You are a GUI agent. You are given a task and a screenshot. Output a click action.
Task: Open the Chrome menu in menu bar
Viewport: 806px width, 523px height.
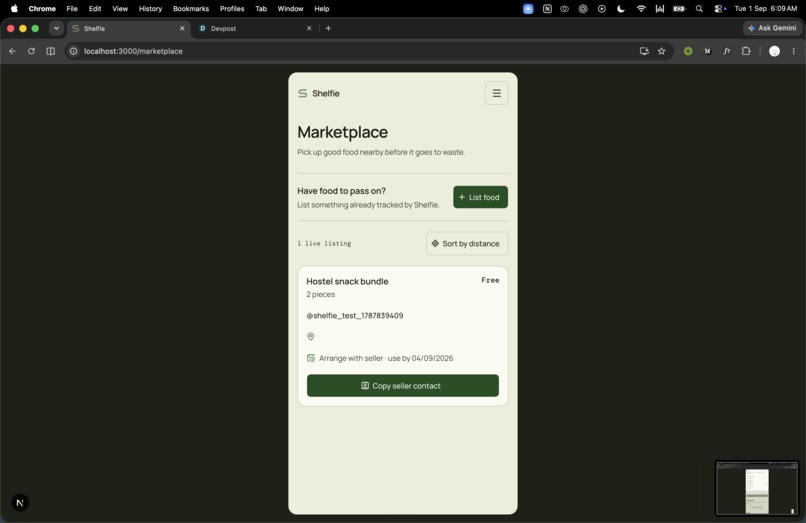(42, 8)
